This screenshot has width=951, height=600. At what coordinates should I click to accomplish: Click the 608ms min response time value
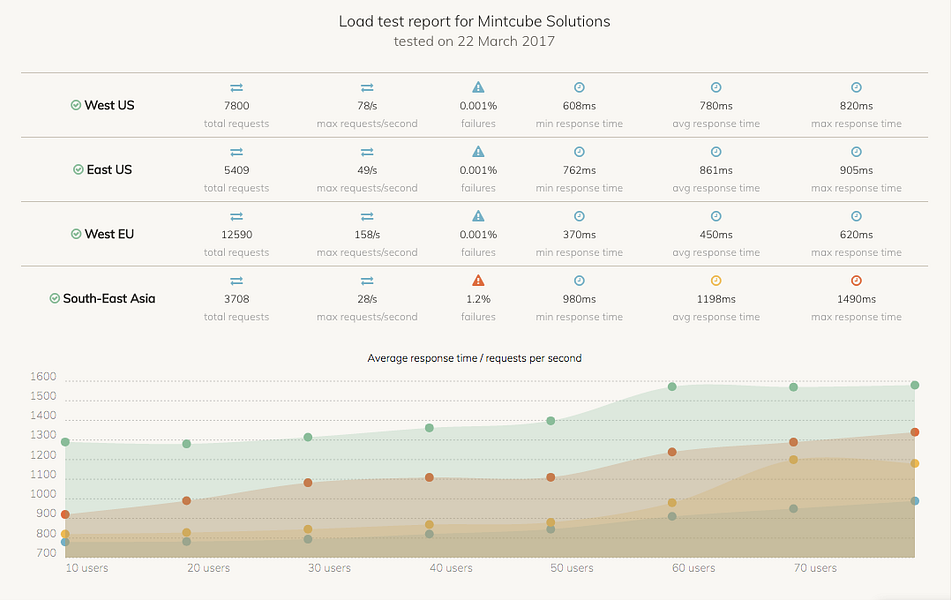tap(579, 106)
